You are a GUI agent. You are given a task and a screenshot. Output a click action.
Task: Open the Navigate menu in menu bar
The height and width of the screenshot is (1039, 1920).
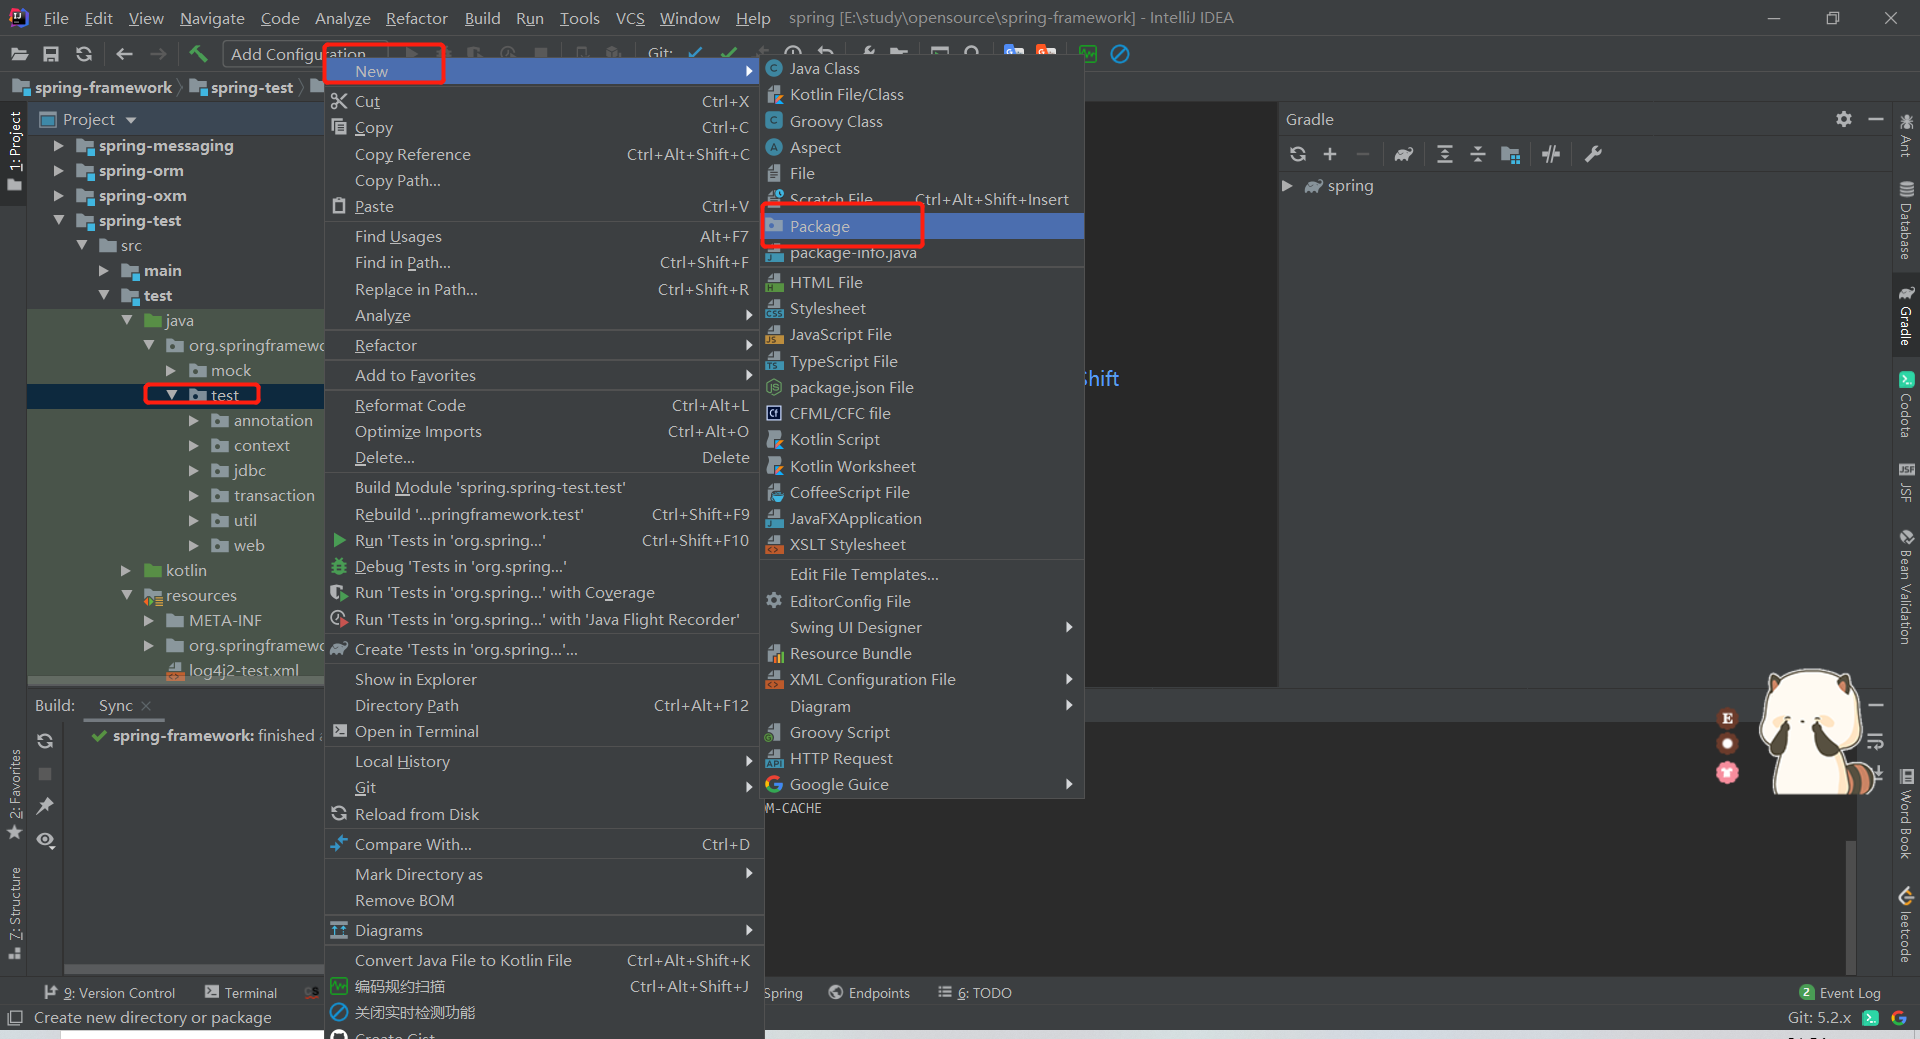[x=212, y=18]
